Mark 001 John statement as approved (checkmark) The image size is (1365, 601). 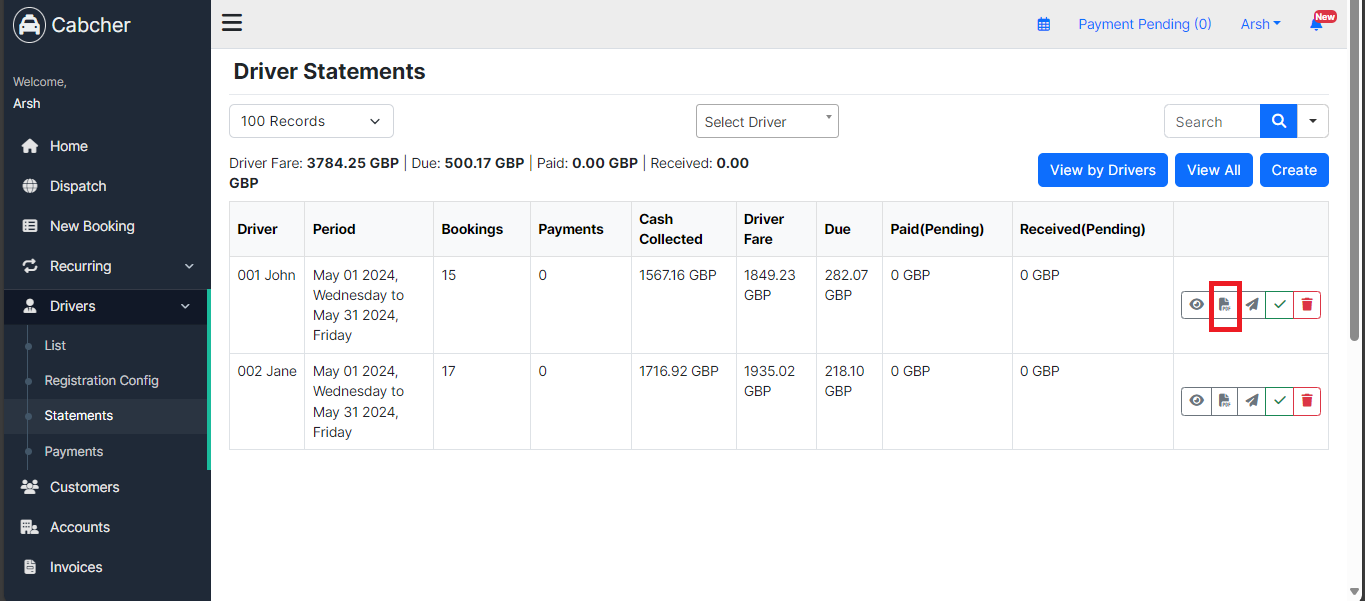[1279, 305]
